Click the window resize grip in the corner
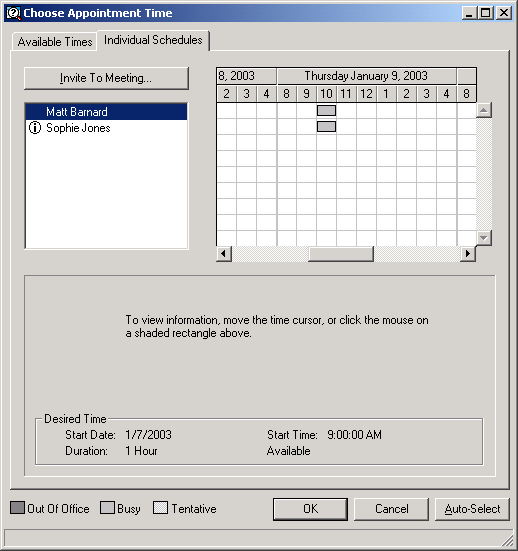518x551 pixels. point(508,539)
